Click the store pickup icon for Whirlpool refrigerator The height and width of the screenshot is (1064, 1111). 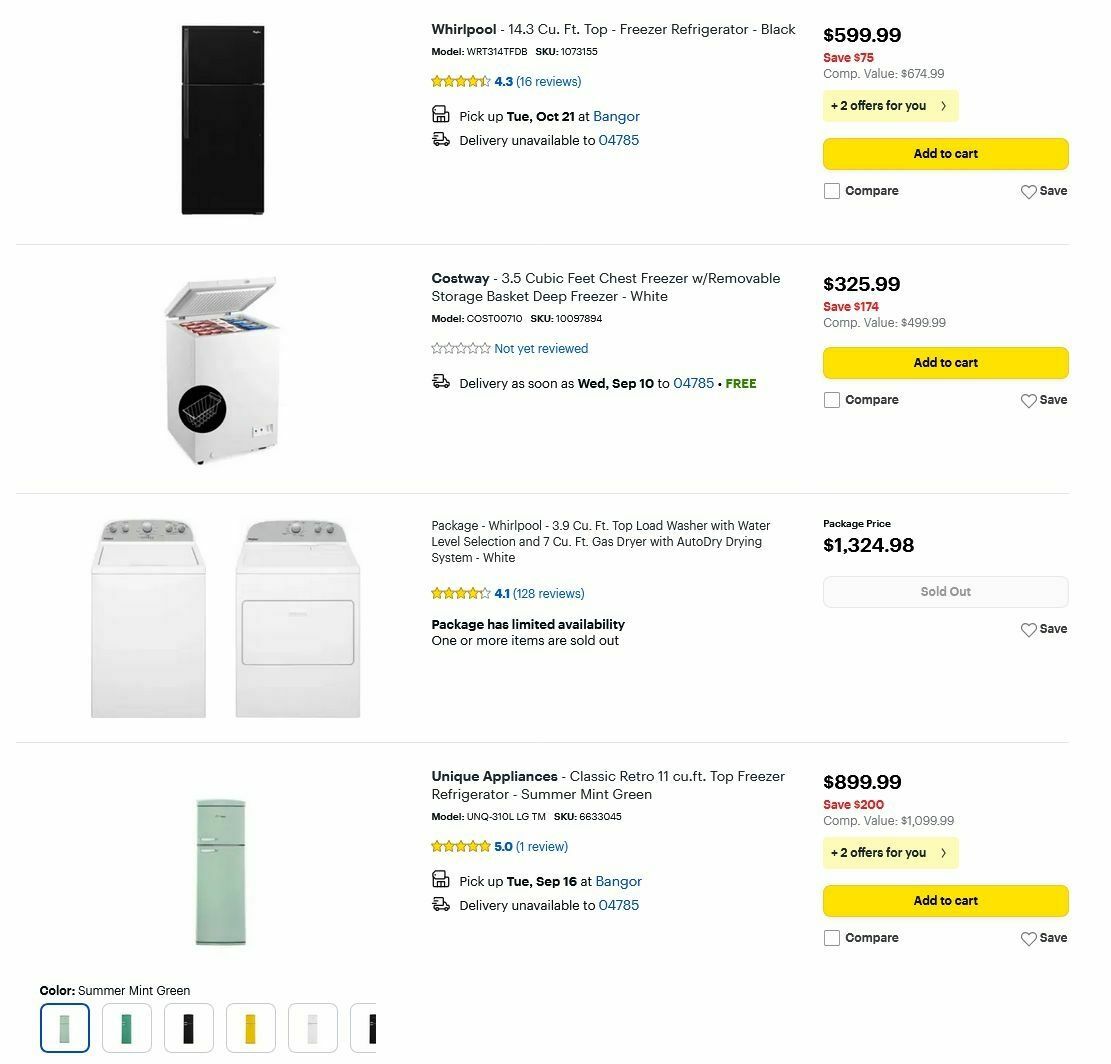click(441, 114)
